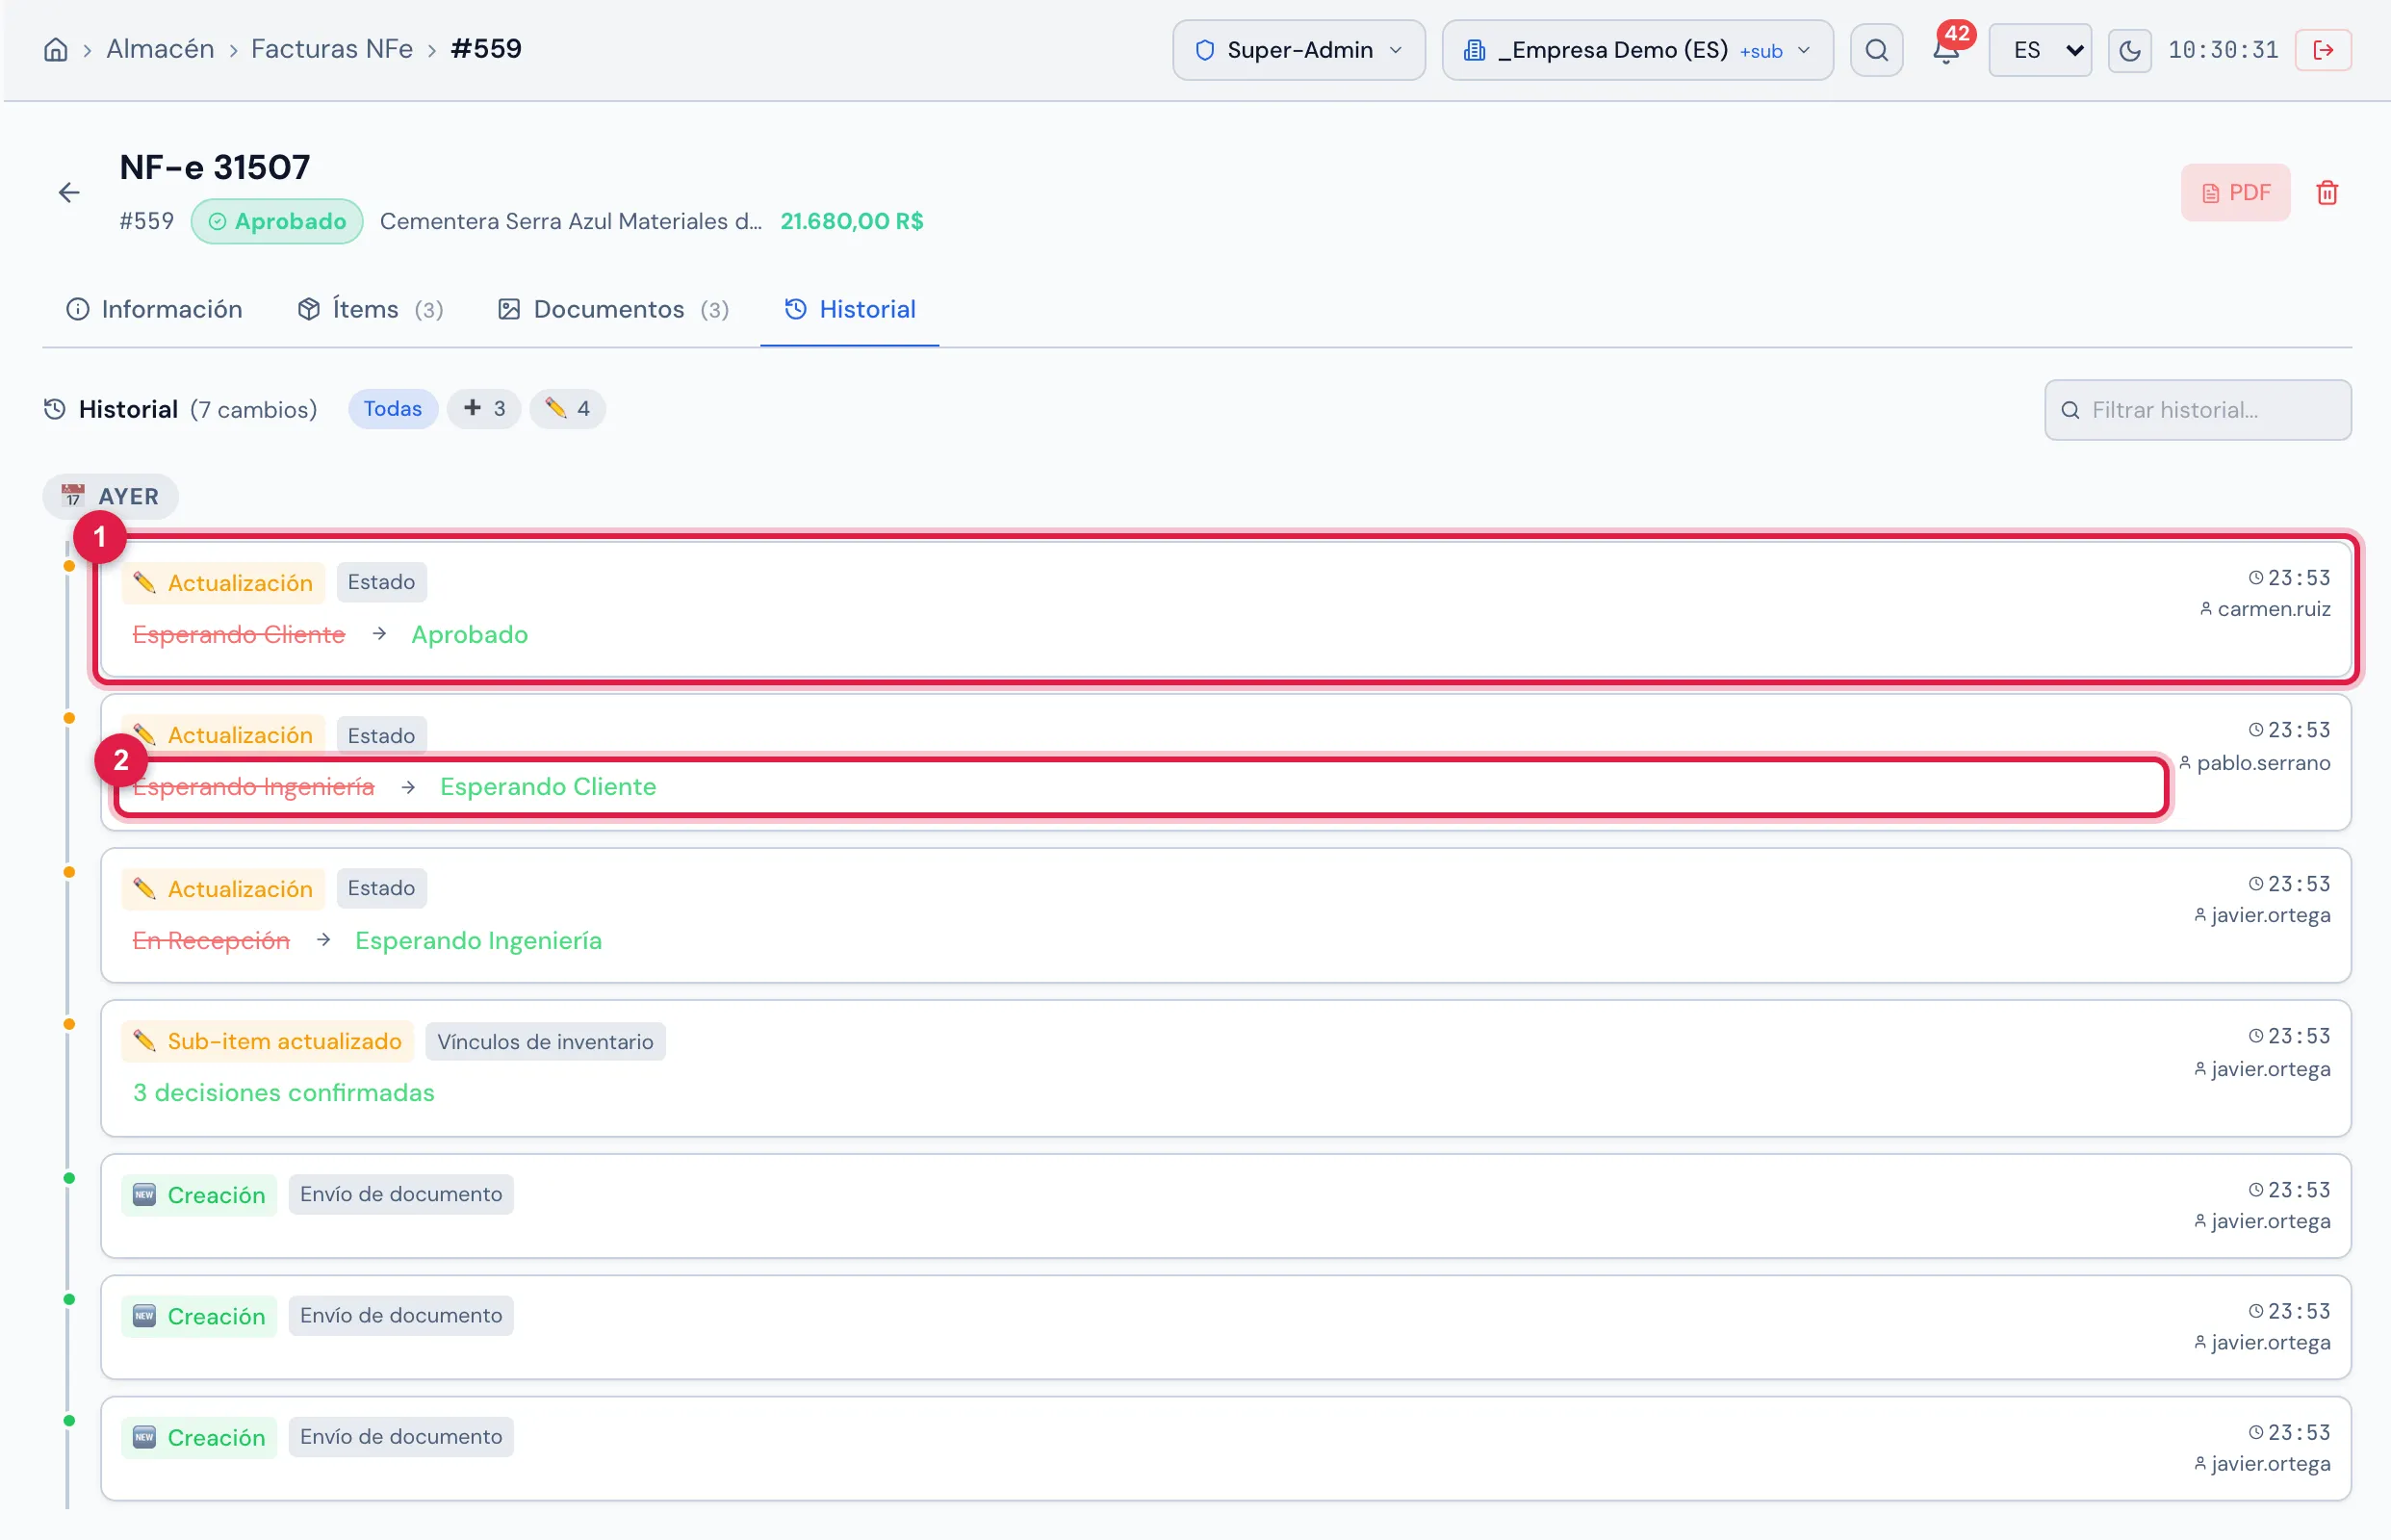This screenshot has height=1540, width=2391.
Task: Click the En Recepción struck-through old status
Action: tap(211, 940)
